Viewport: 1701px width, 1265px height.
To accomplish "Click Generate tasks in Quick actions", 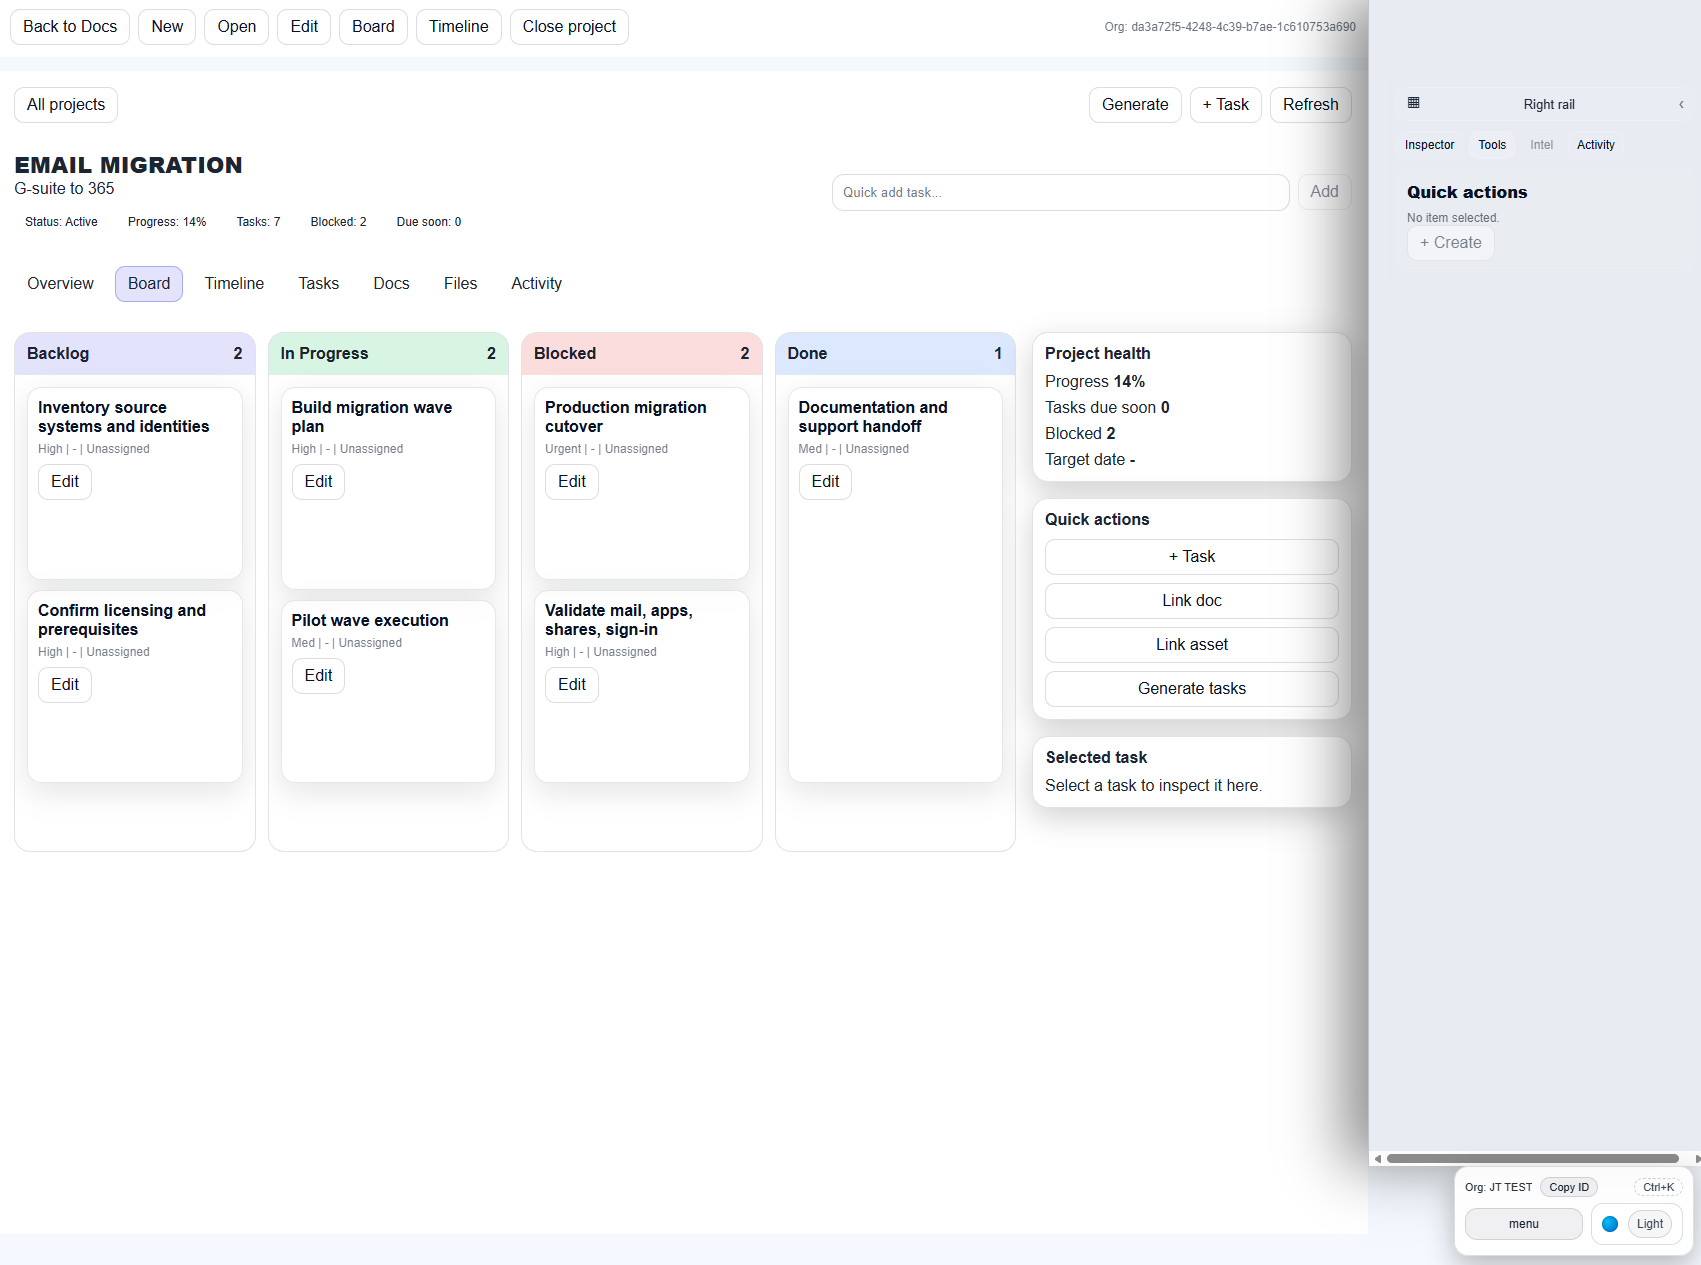I will [x=1191, y=688].
